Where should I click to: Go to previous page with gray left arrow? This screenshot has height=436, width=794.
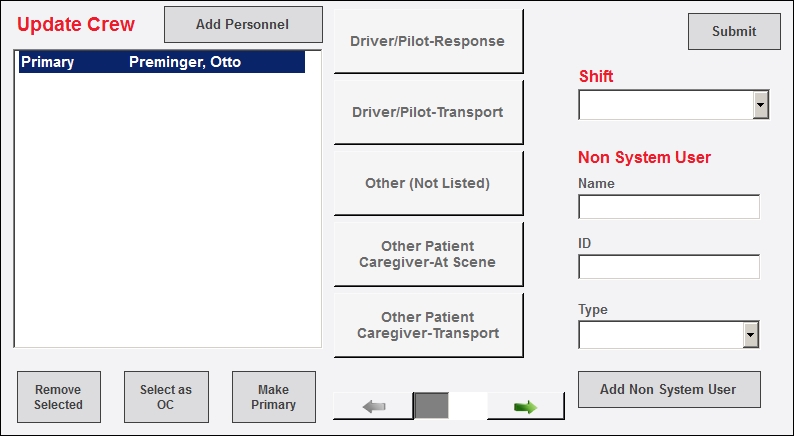click(374, 406)
